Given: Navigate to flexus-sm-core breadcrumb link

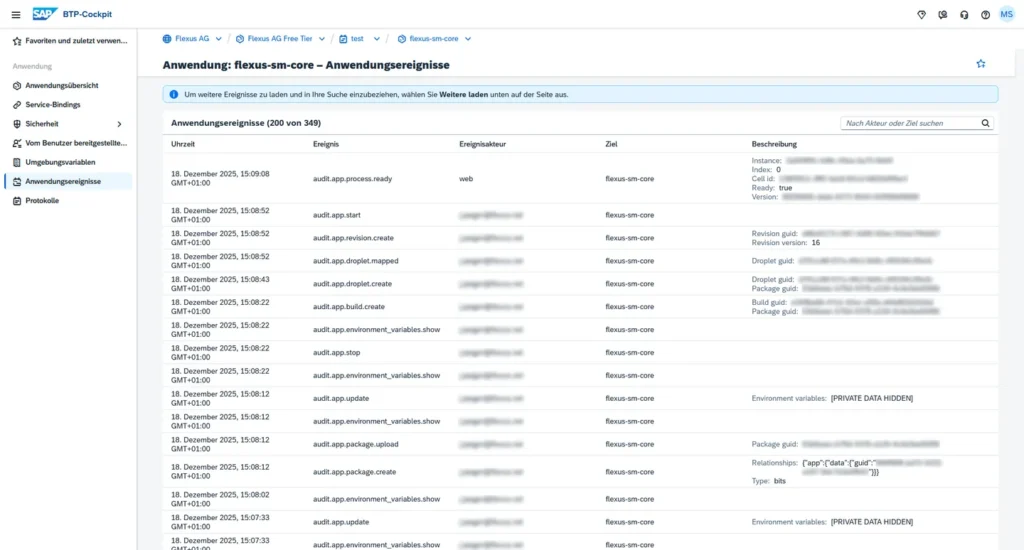Looking at the screenshot, I should click(x=434, y=39).
